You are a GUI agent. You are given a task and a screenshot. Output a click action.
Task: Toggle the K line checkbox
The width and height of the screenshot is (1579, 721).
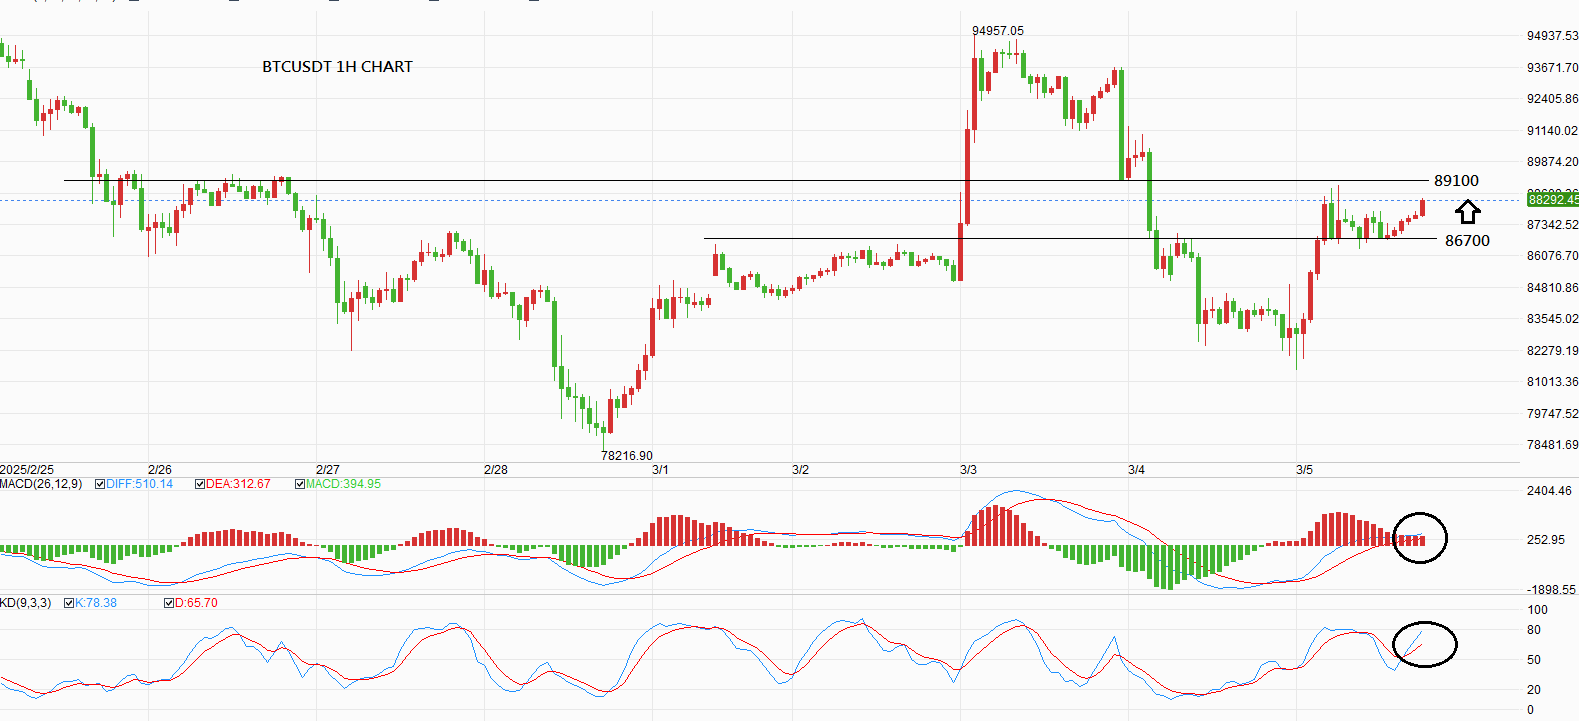click(69, 603)
